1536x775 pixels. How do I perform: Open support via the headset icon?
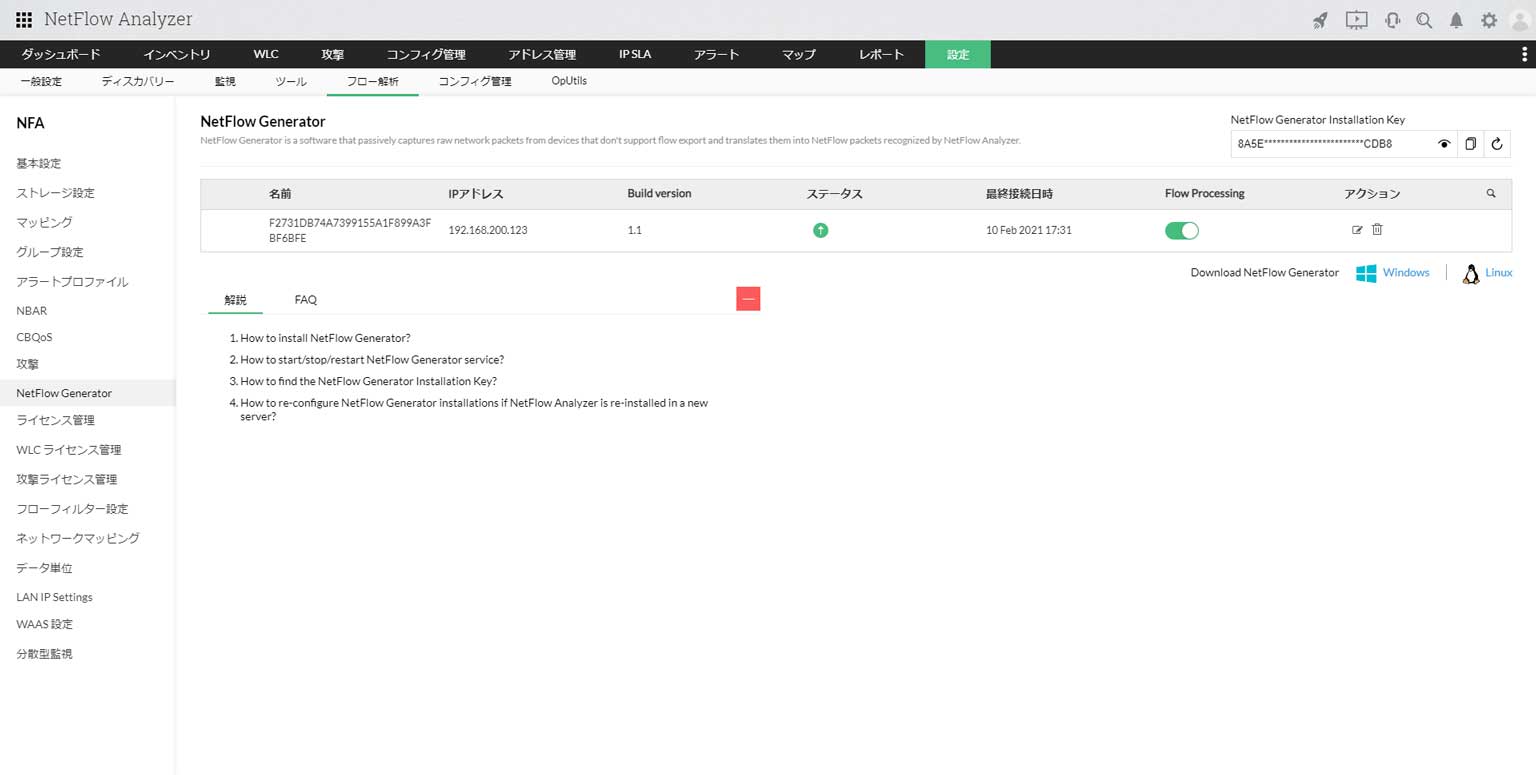pos(1391,19)
